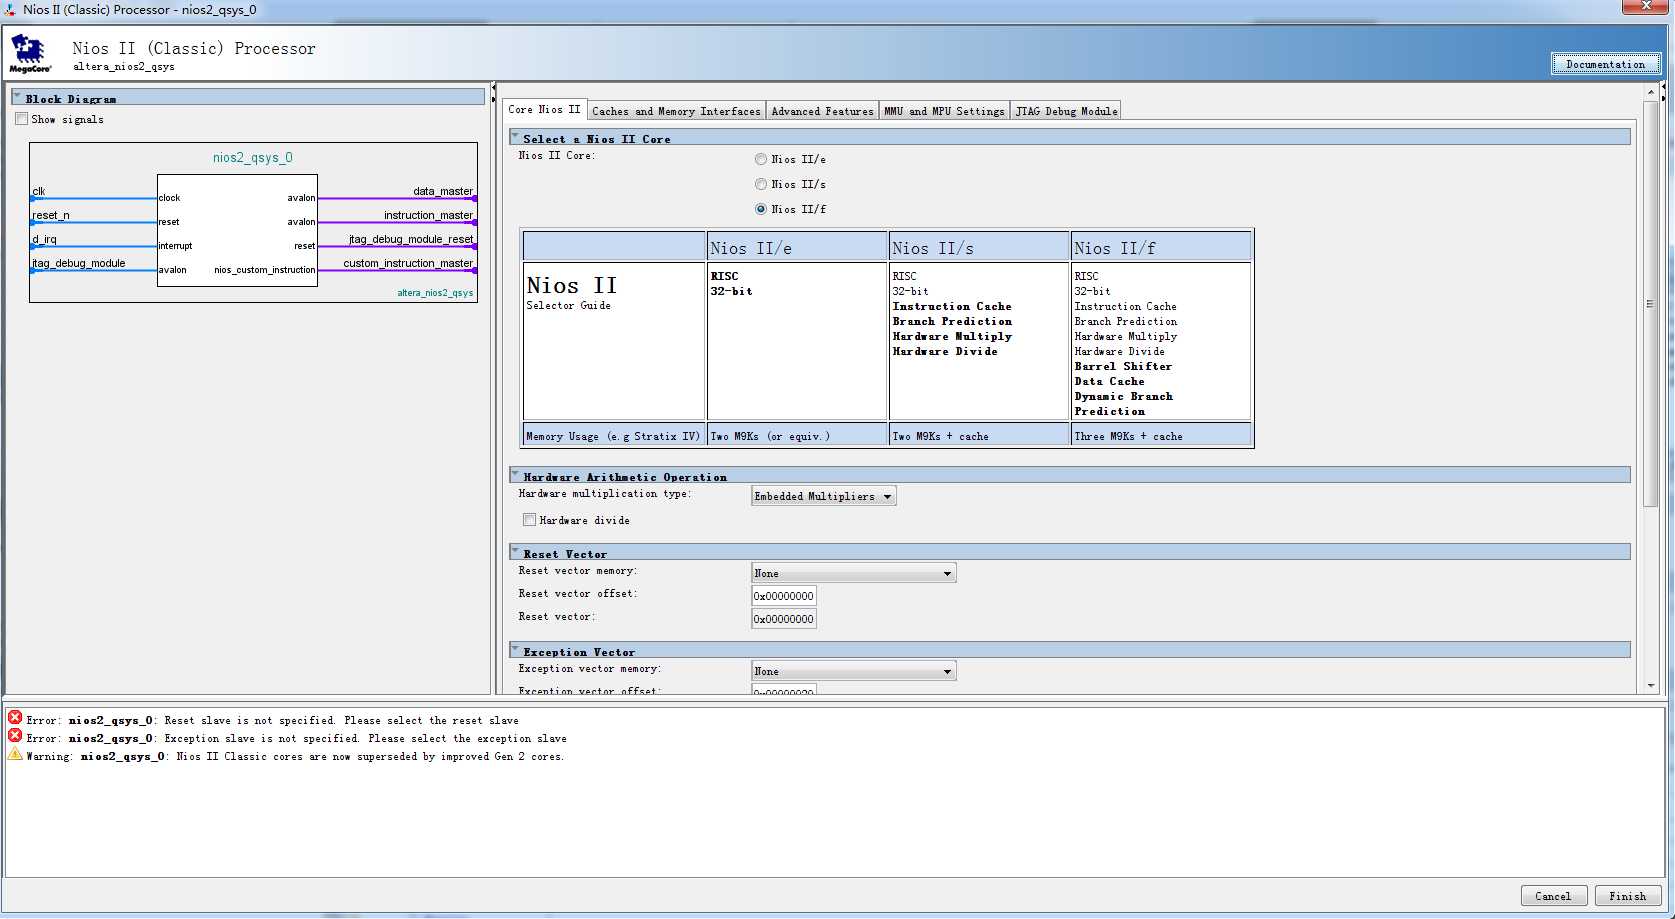1675x919 pixels.
Task: Switch to the Core Nios II tab
Action: (x=545, y=110)
